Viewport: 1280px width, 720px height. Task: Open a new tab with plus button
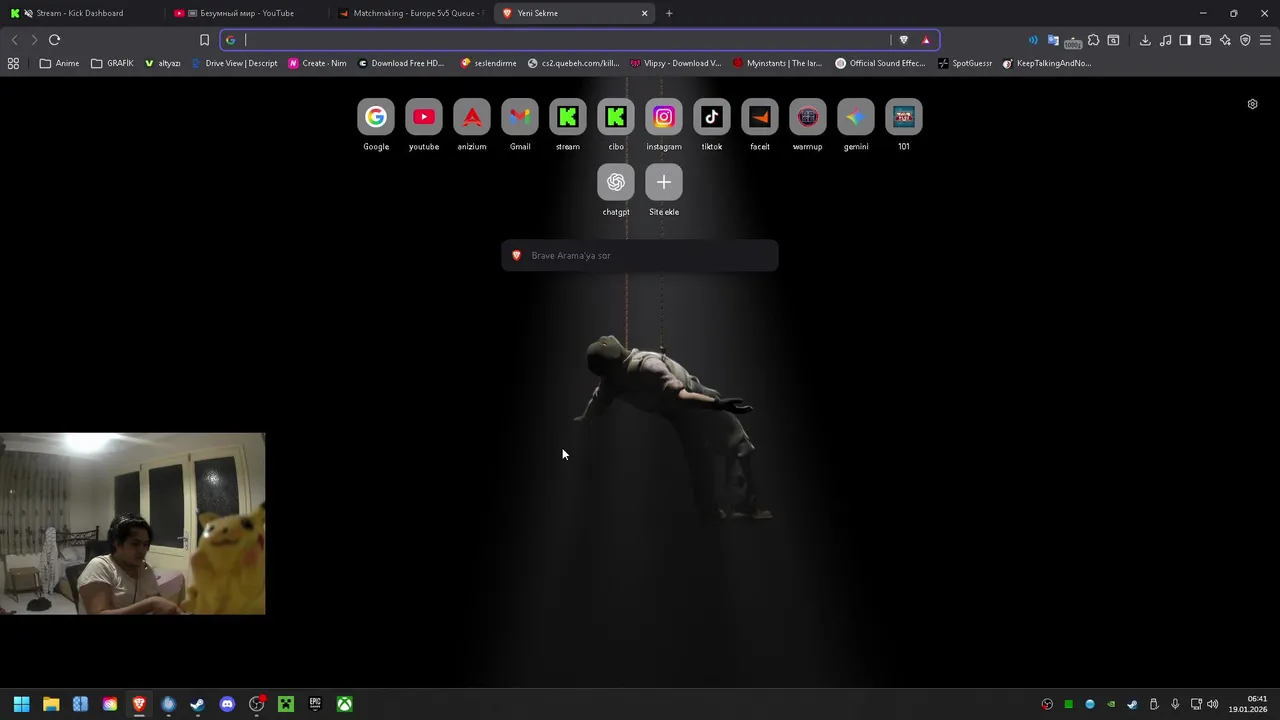click(x=669, y=13)
